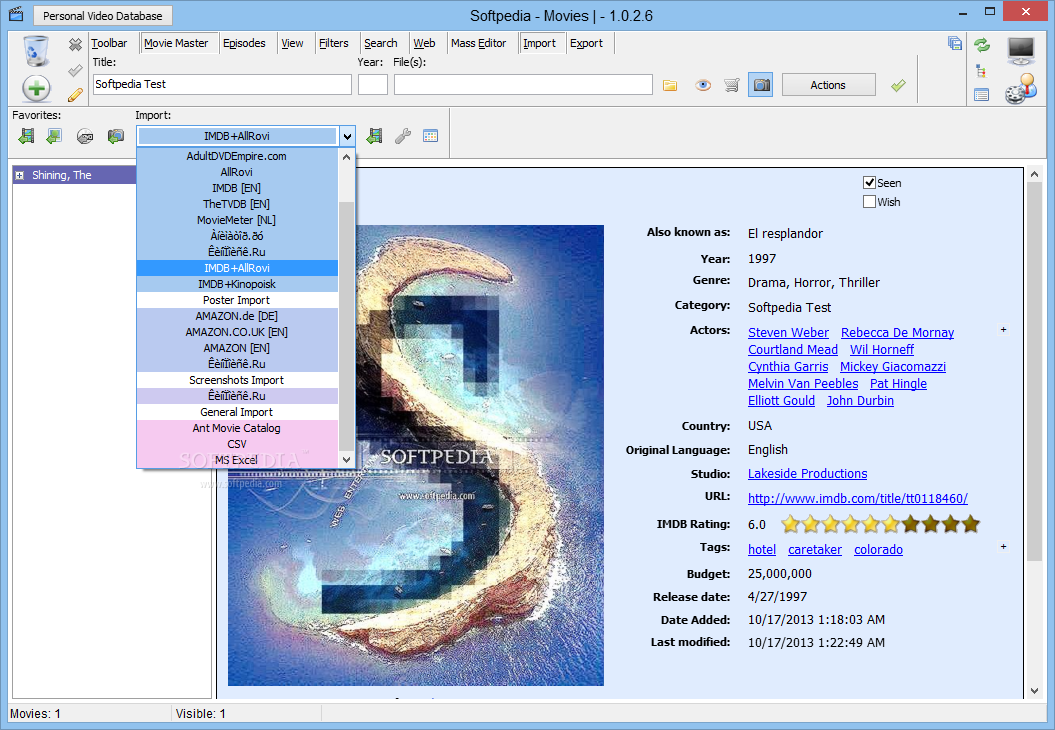Select MovieMeter [NL] option
Image resolution: width=1055 pixels, height=730 pixels.
(x=237, y=220)
